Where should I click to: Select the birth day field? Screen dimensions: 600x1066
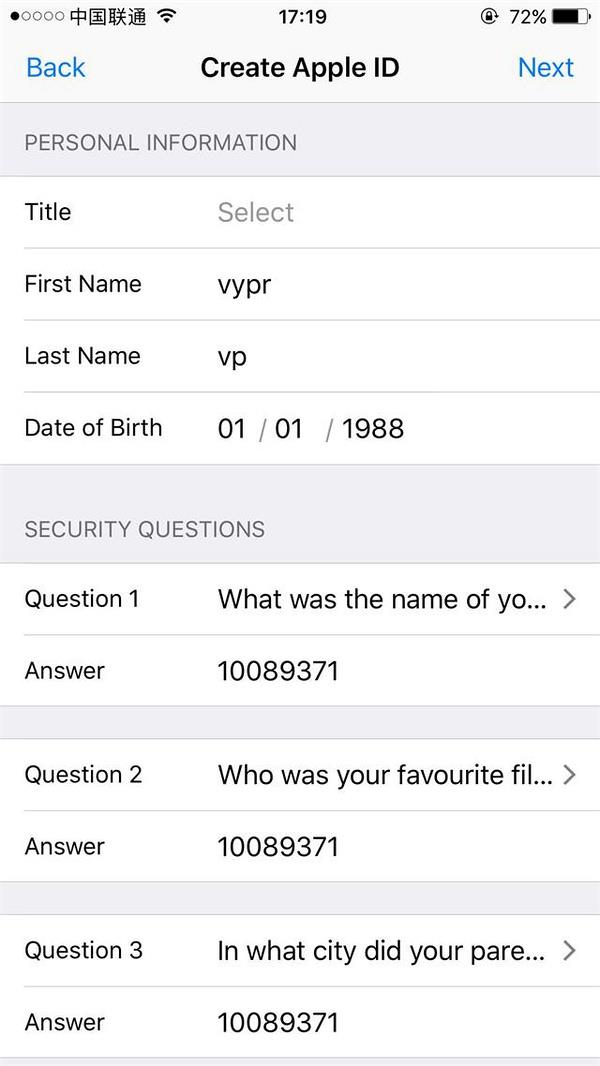(x=232, y=429)
